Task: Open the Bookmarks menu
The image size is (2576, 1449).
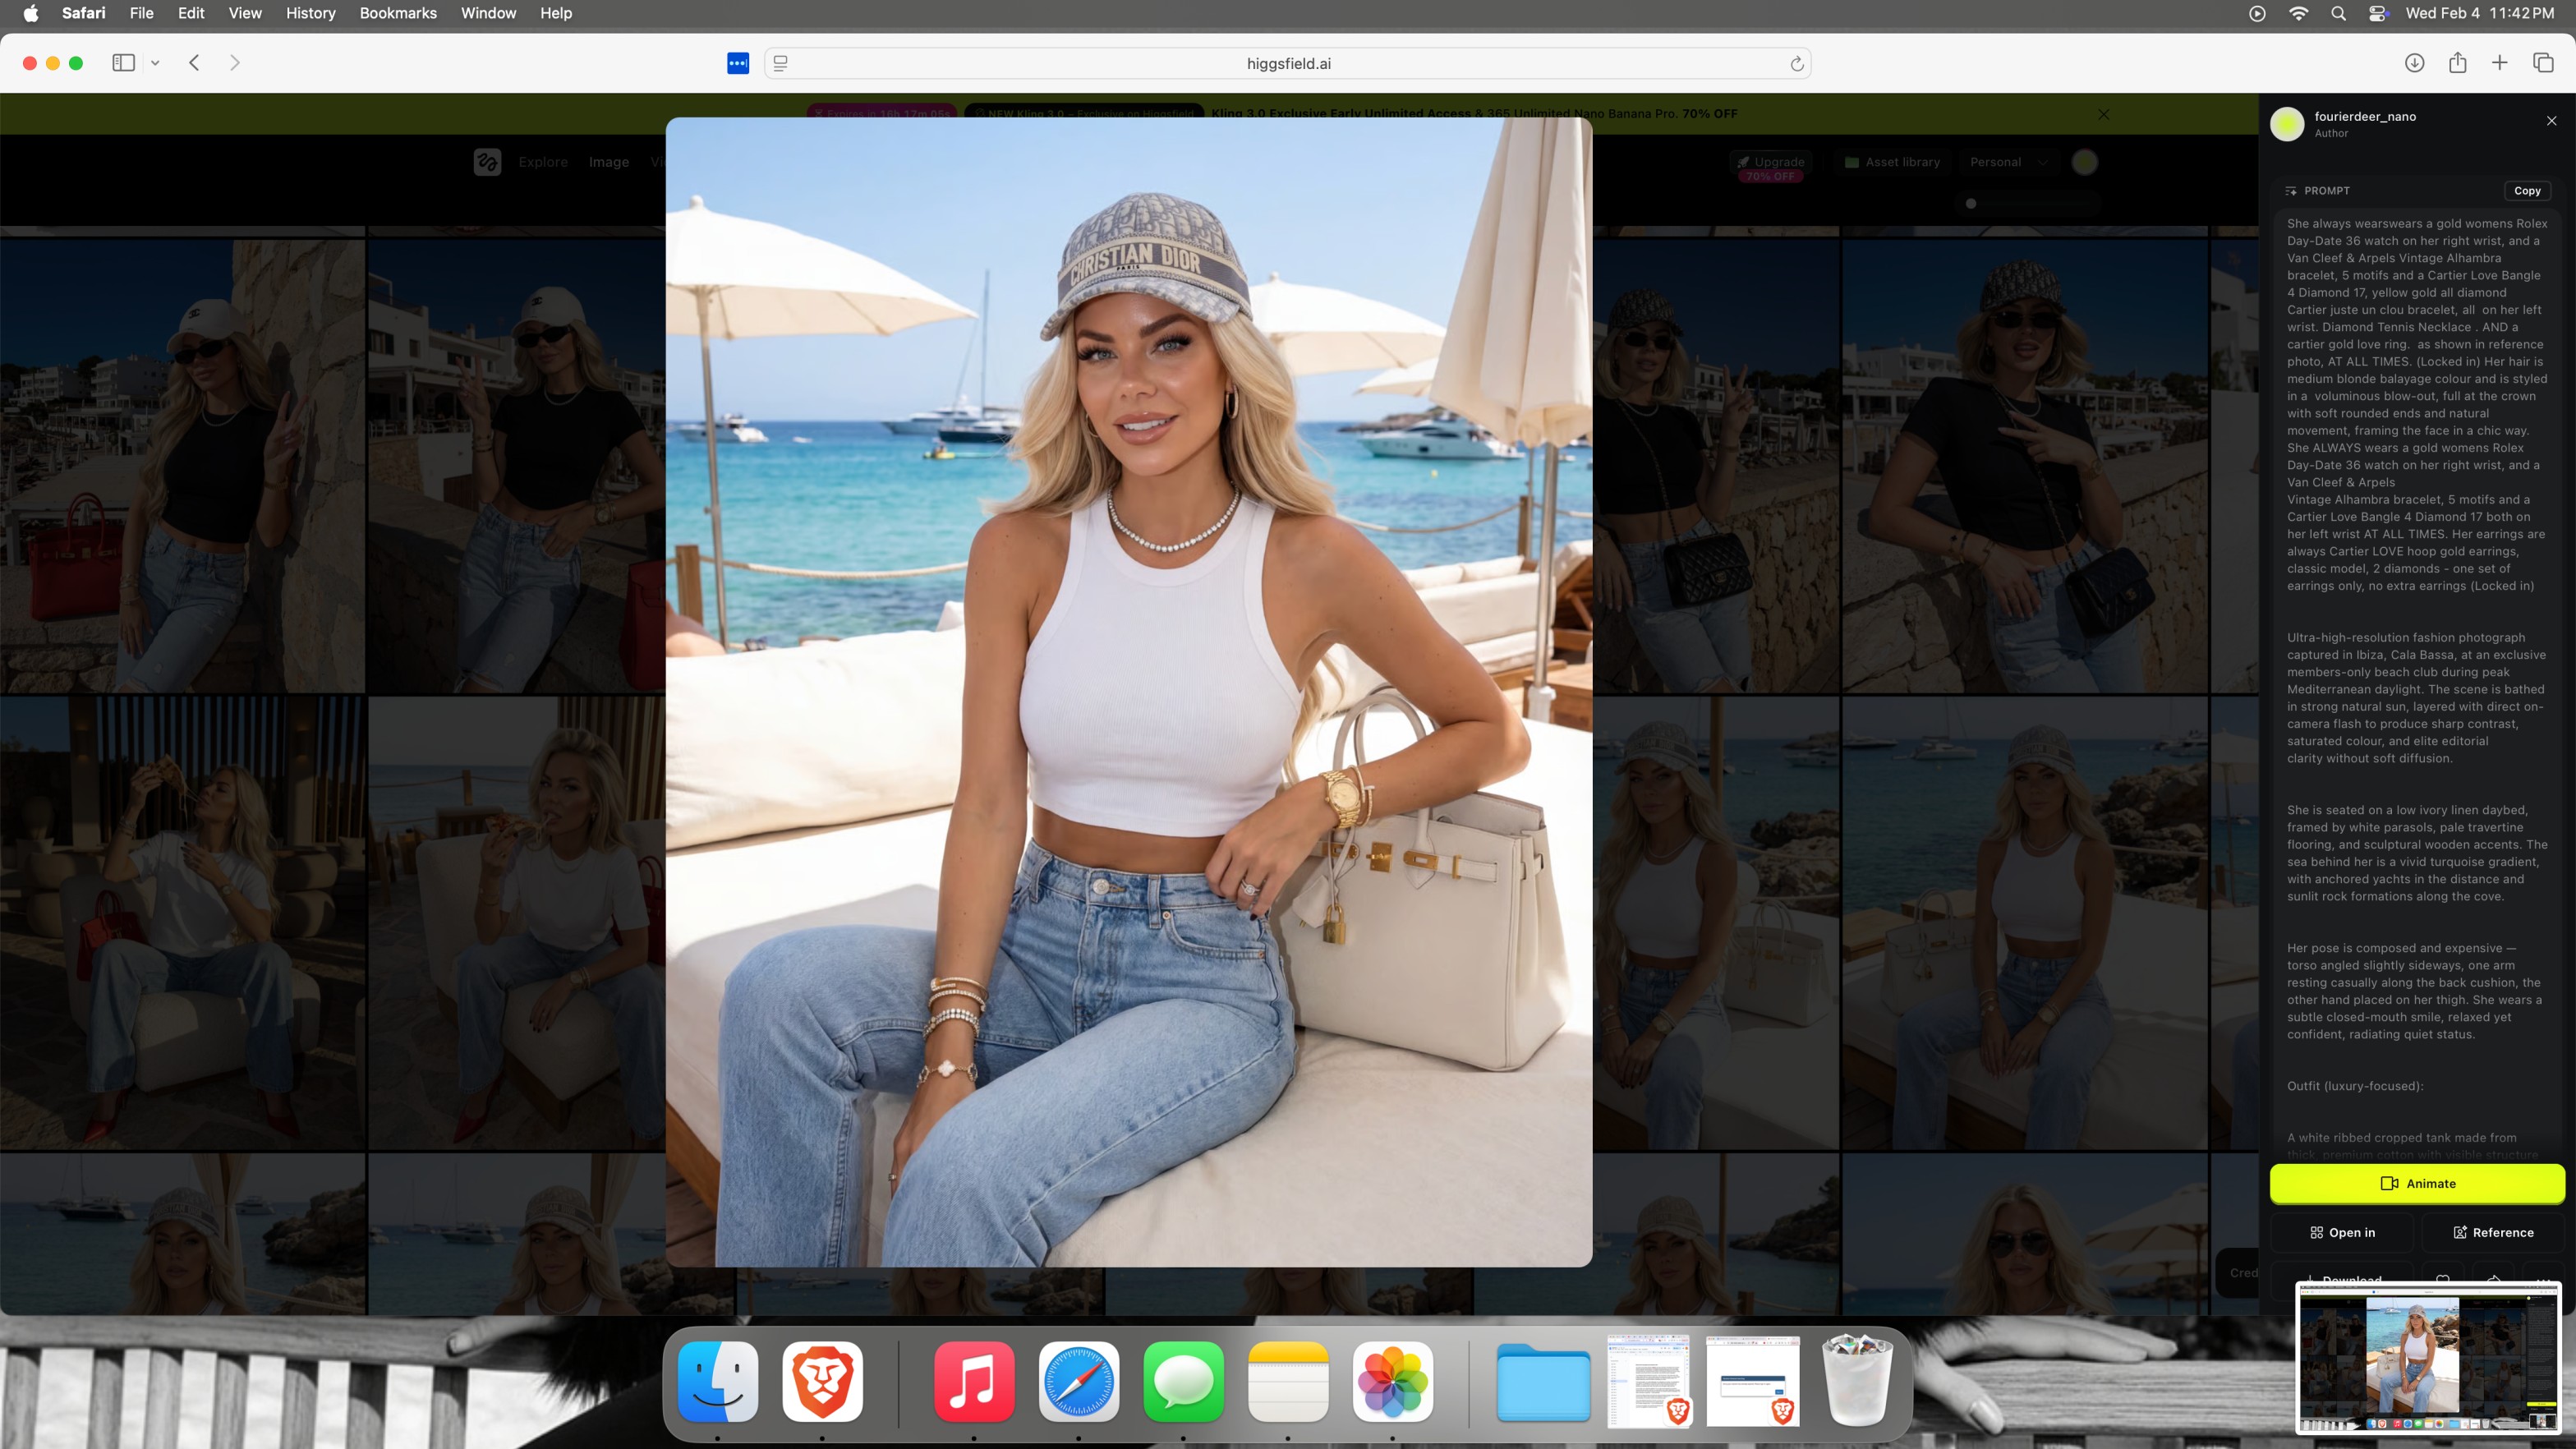Action: [x=398, y=13]
